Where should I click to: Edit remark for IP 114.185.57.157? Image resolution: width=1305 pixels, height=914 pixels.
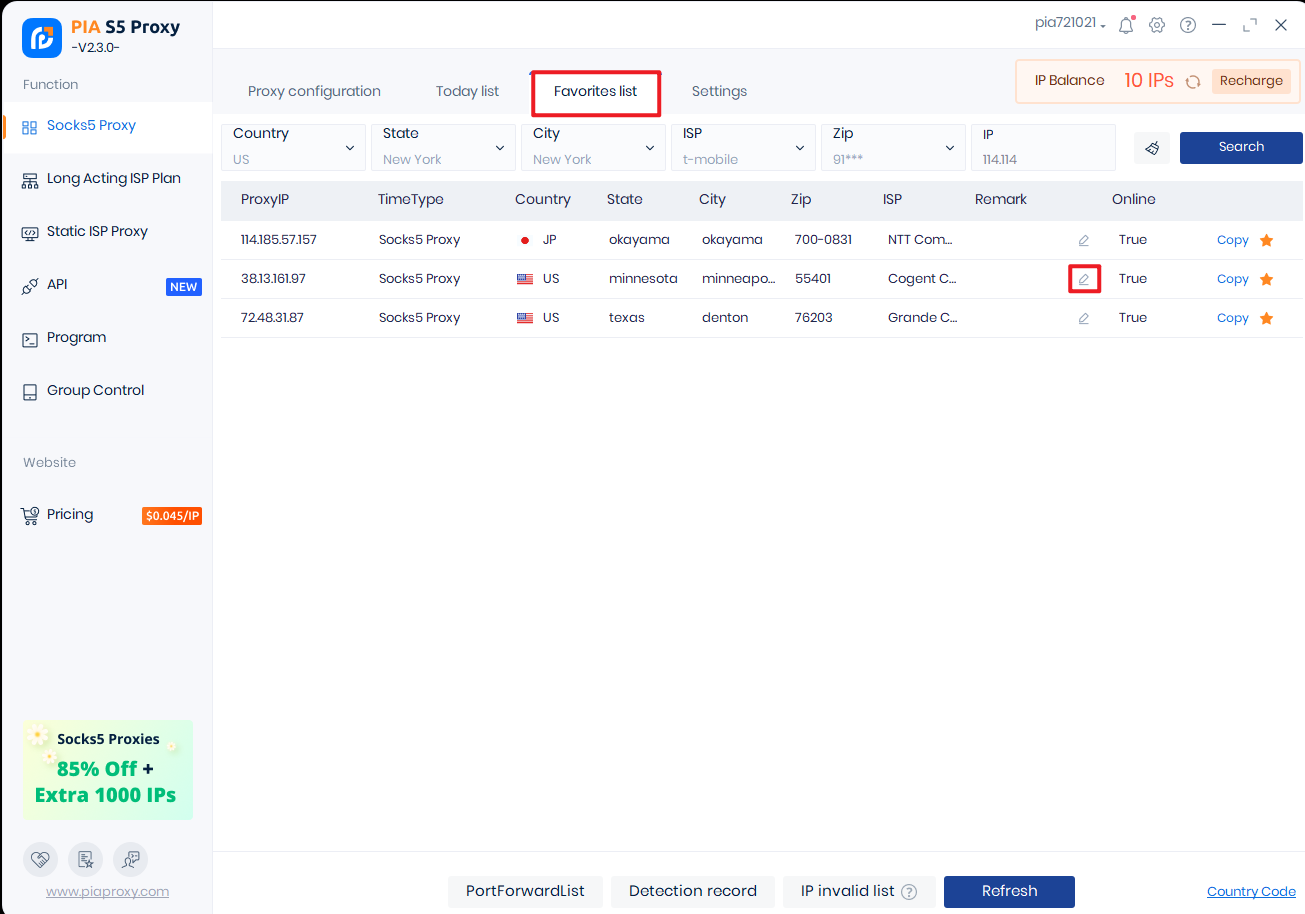pyautogui.click(x=1084, y=240)
